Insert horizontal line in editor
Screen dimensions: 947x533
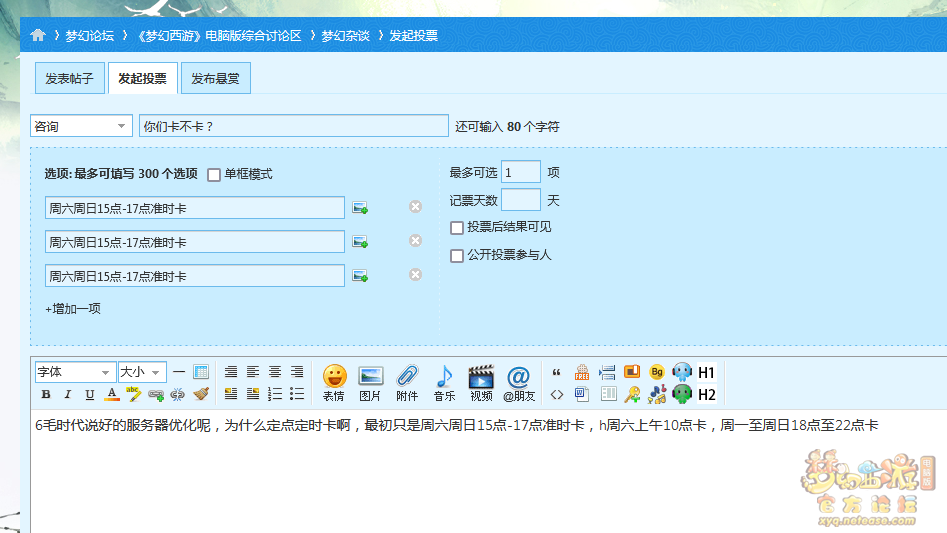coord(179,372)
